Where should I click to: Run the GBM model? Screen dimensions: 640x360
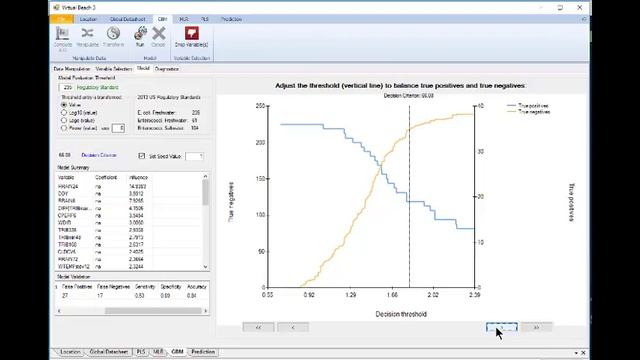(x=140, y=37)
